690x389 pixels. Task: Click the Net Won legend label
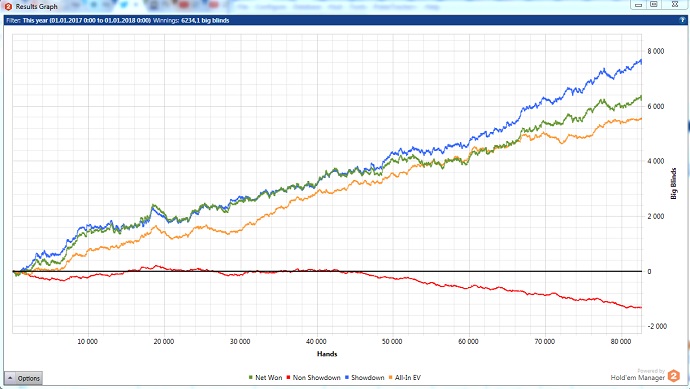tap(268, 378)
